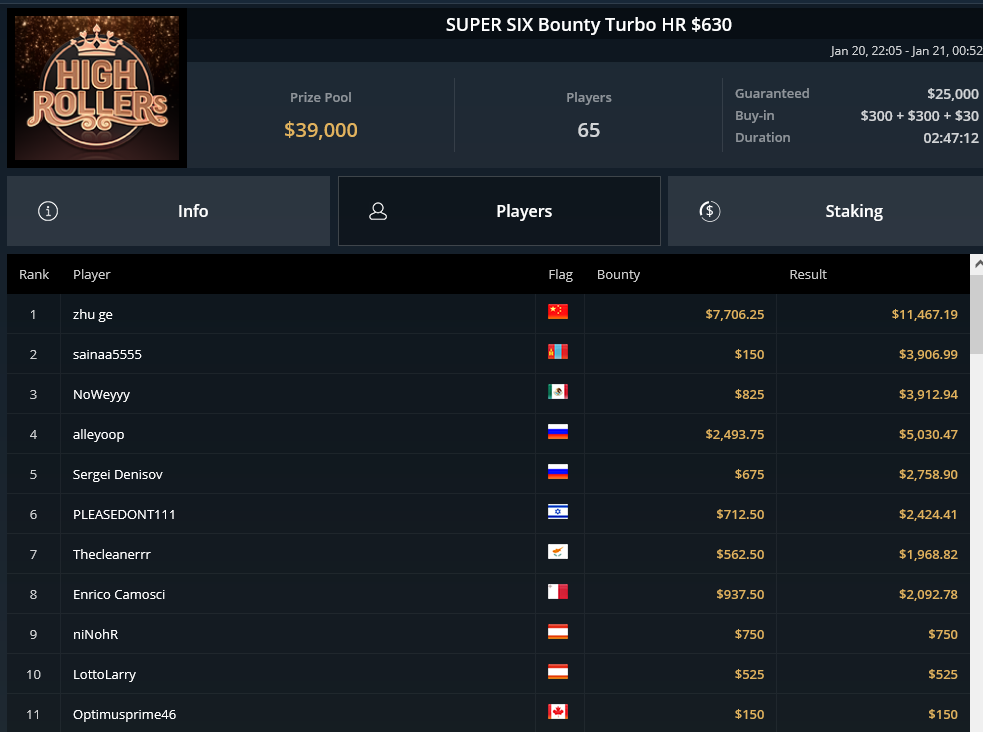Click the $562.50 bounty value
This screenshot has width=983, height=732.
tap(740, 555)
